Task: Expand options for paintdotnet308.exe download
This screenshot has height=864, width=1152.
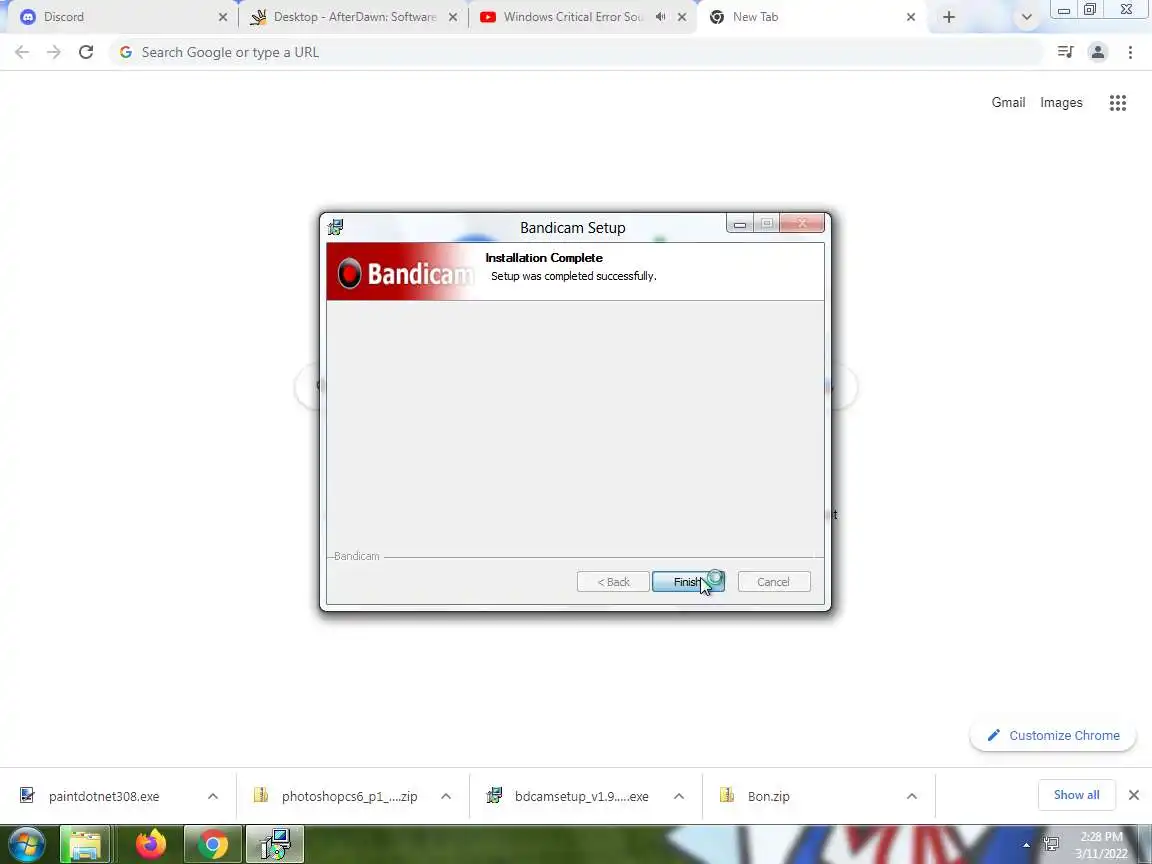Action: [x=212, y=796]
